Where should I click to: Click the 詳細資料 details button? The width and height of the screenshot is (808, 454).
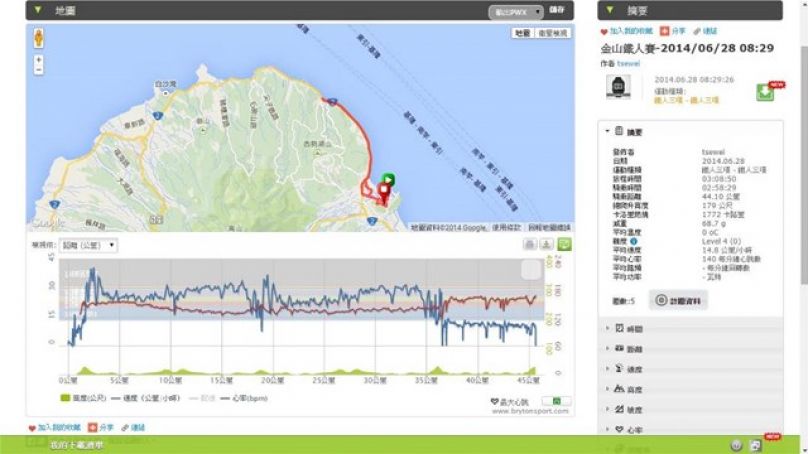coord(677,300)
